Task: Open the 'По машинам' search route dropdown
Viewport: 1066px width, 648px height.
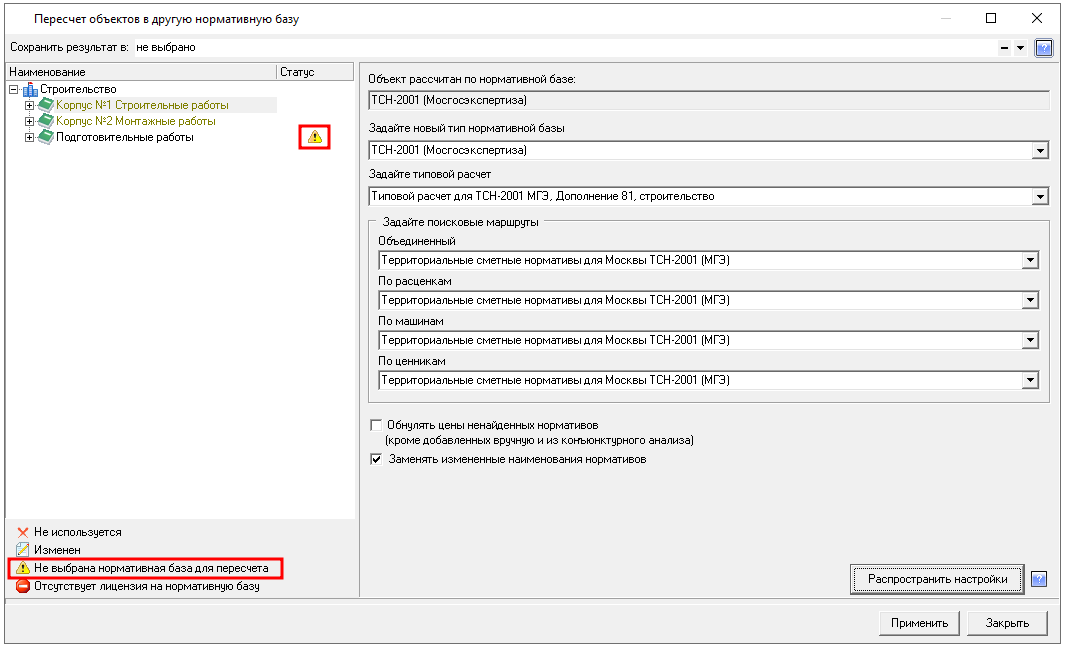Action: click(1030, 341)
